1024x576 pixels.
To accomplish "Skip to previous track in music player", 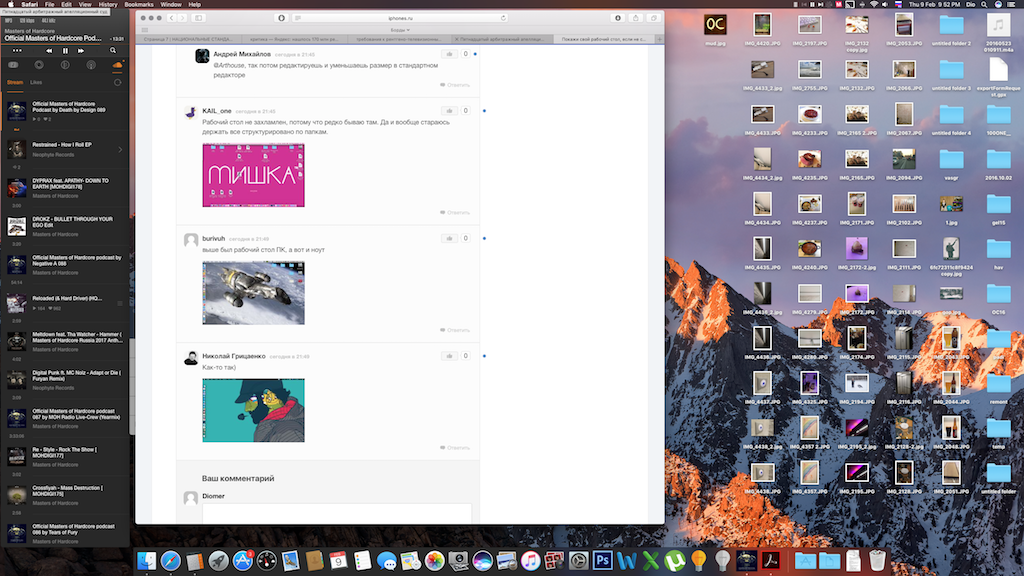I will [49, 50].
